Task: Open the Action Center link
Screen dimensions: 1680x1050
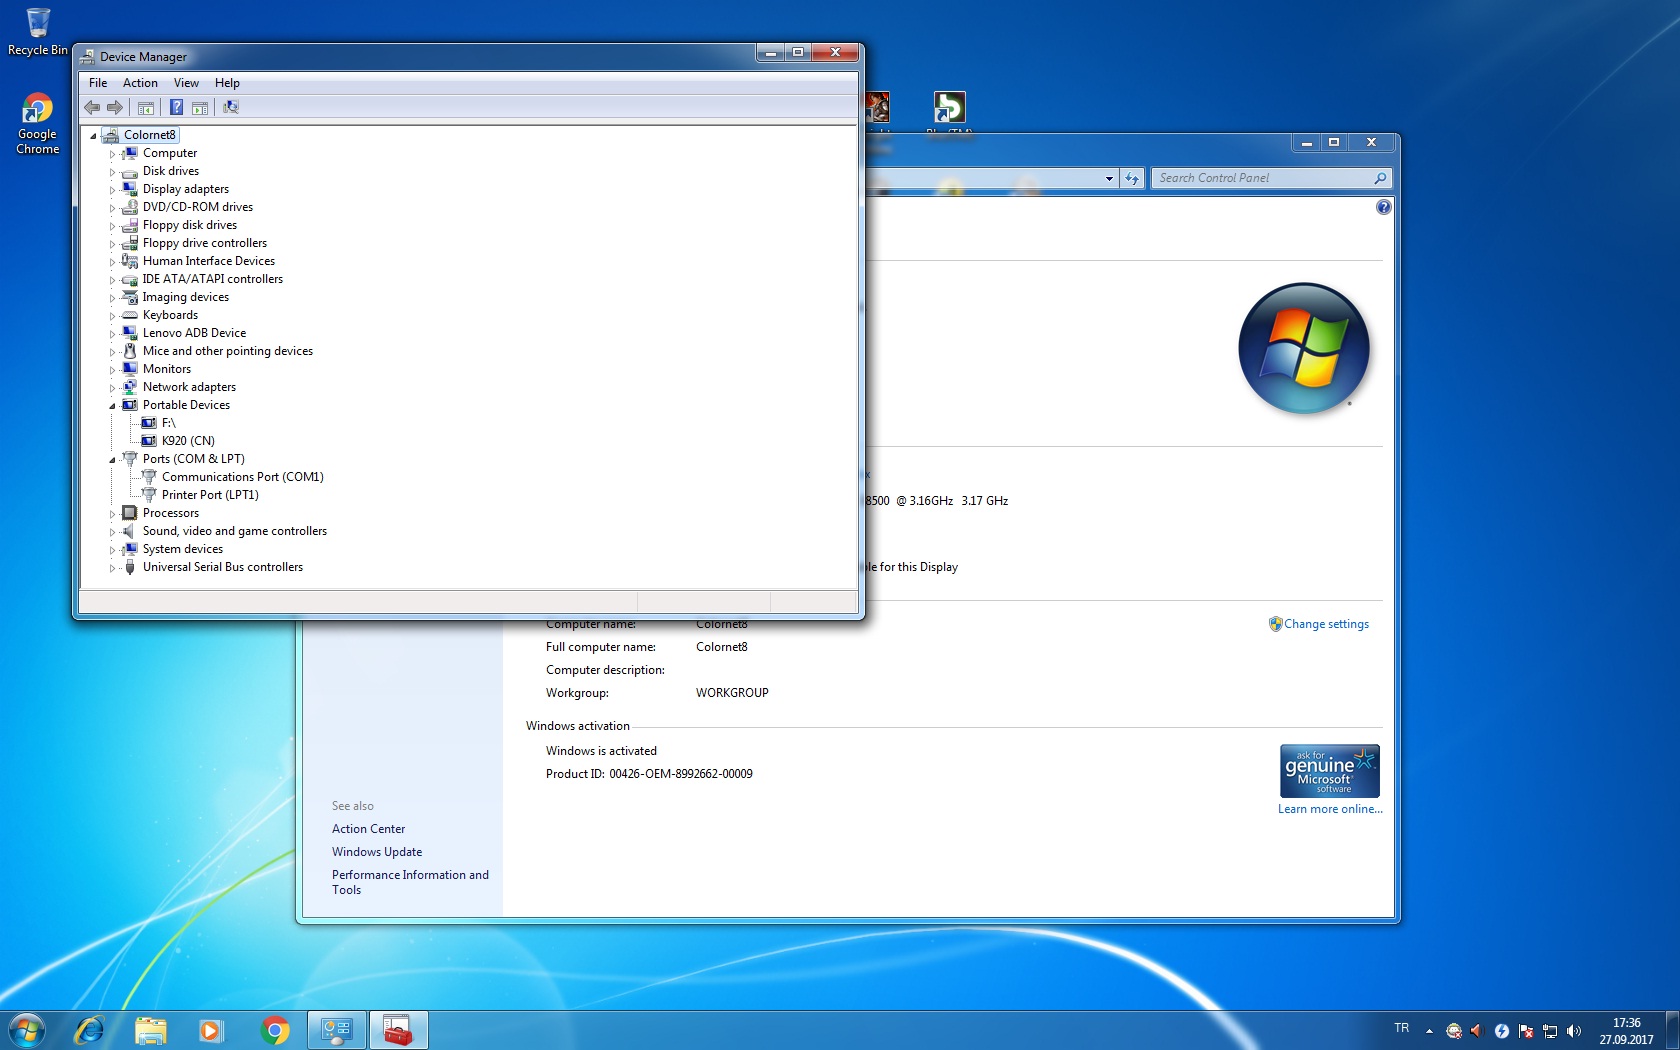Action: 368,829
